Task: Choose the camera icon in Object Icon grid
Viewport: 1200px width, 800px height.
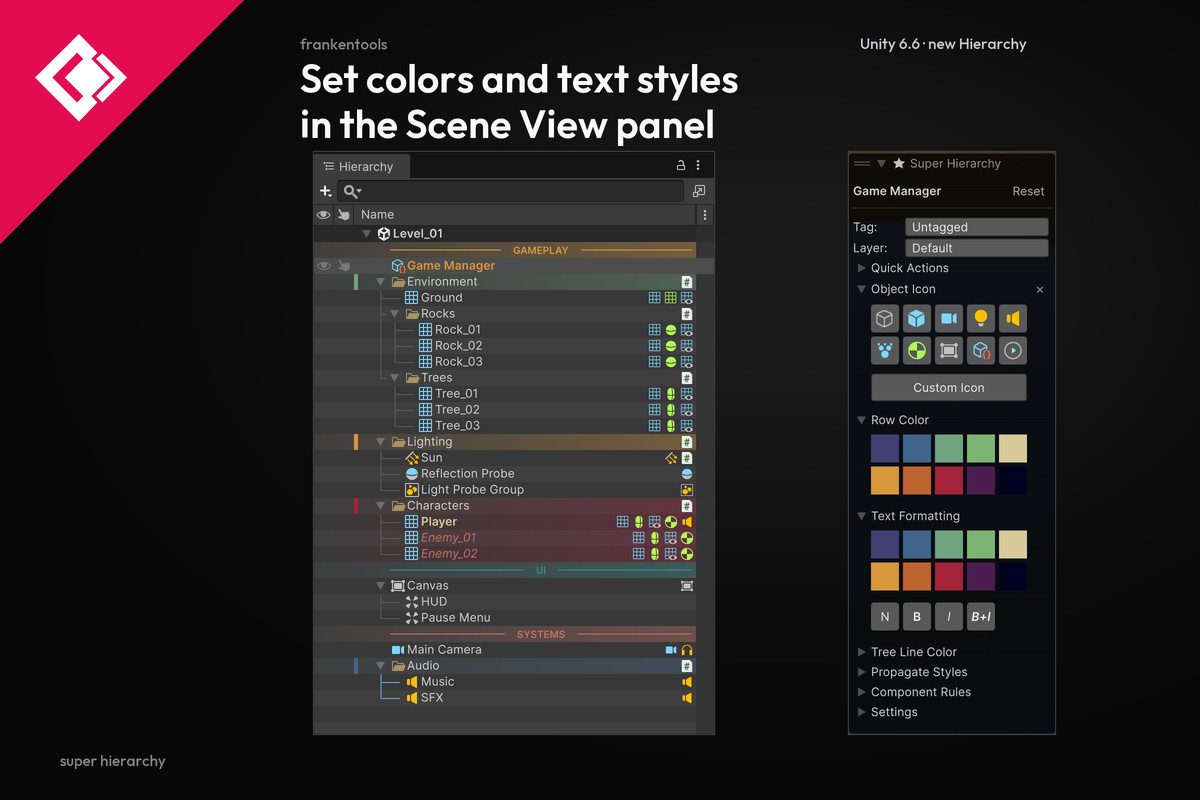Action: coord(949,319)
